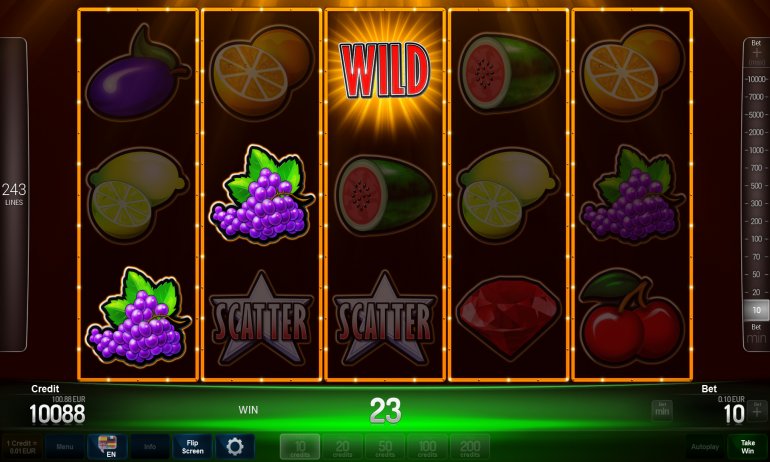Open the Info panel
Screen dimensions: 770x462
pos(150,446)
